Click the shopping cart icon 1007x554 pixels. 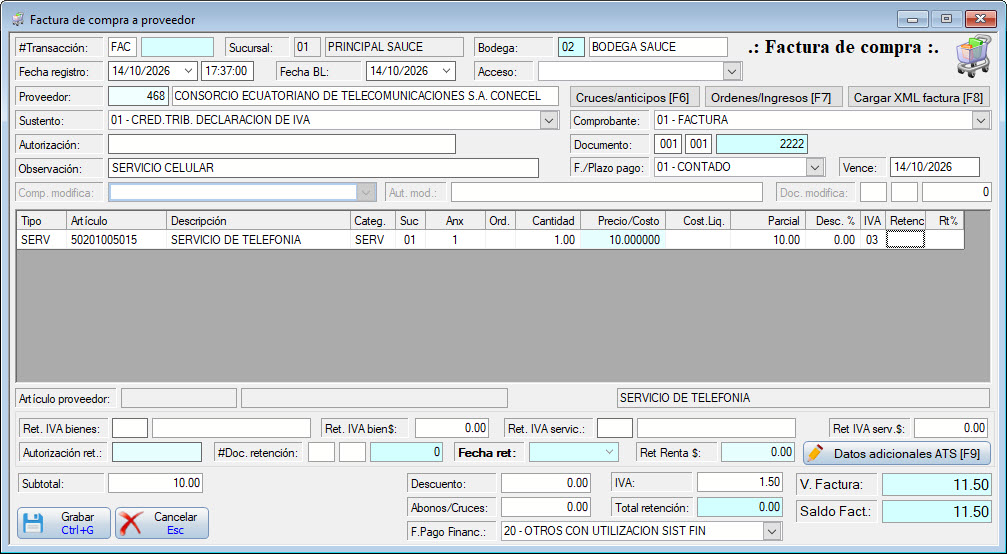[x=974, y=56]
